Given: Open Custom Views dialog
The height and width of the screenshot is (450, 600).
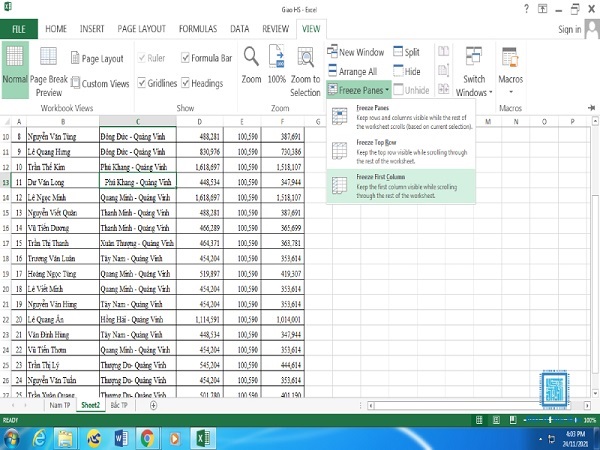Looking at the screenshot, I should pos(100,83).
